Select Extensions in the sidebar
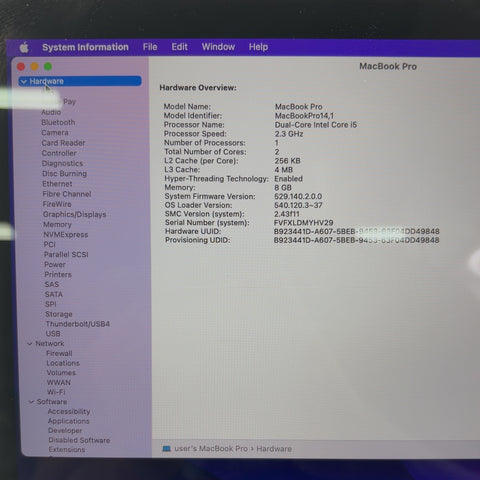The width and height of the screenshot is (480, 480). tap(67, 450)
